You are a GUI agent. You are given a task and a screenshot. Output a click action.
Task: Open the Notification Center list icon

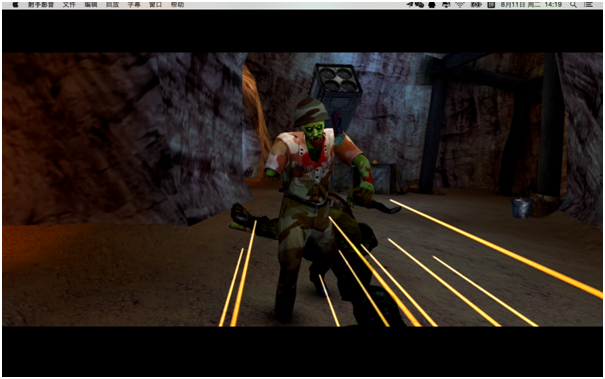pyautogui.click(x=588, y=5)
